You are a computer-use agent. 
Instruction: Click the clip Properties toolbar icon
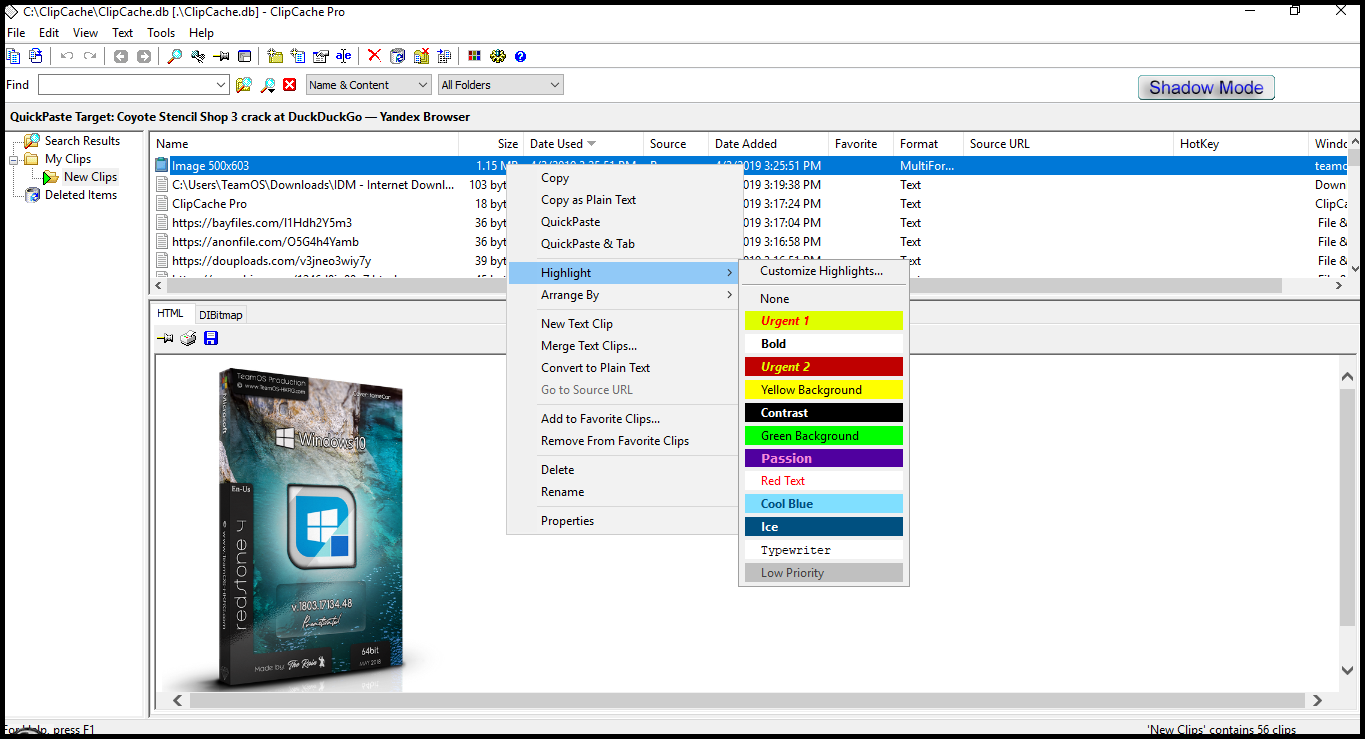pos(321,56)
